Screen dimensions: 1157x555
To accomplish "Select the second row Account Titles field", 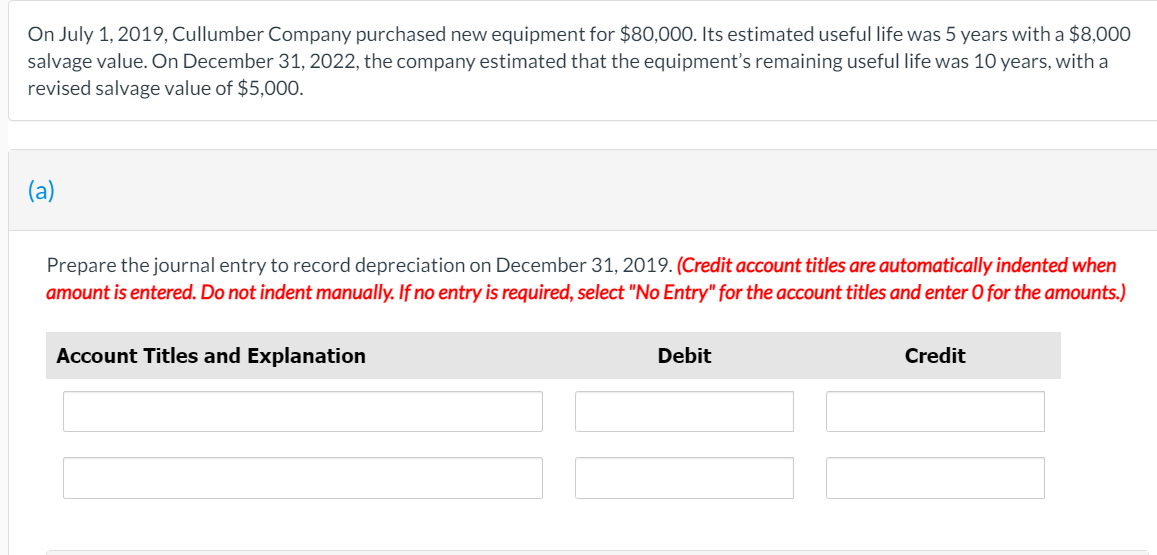I will 303,478.
